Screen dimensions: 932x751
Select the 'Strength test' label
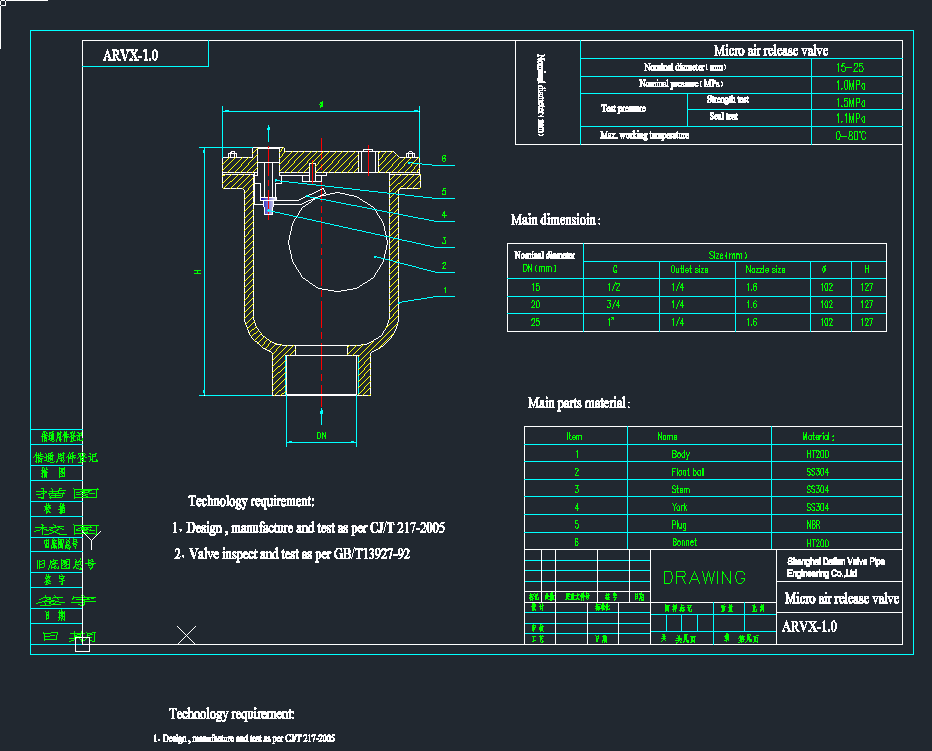728,99
